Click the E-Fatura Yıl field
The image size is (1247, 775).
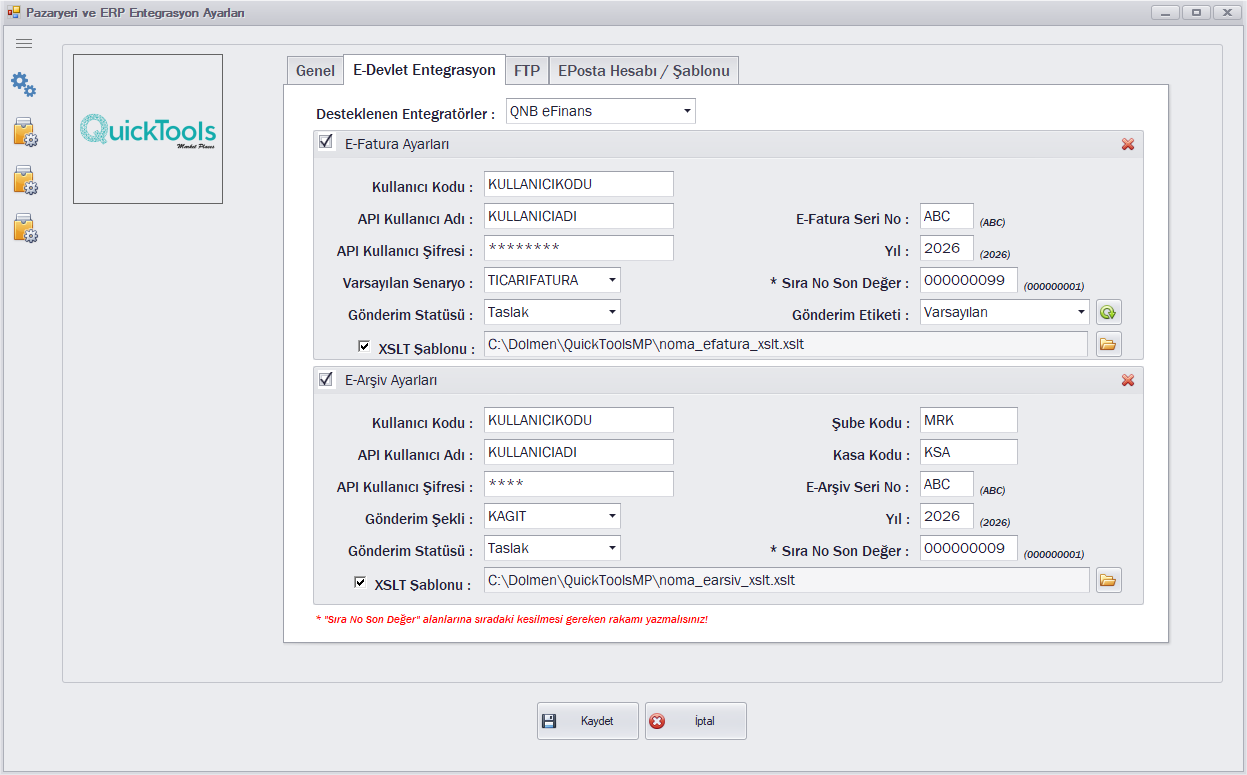(947, 248)
